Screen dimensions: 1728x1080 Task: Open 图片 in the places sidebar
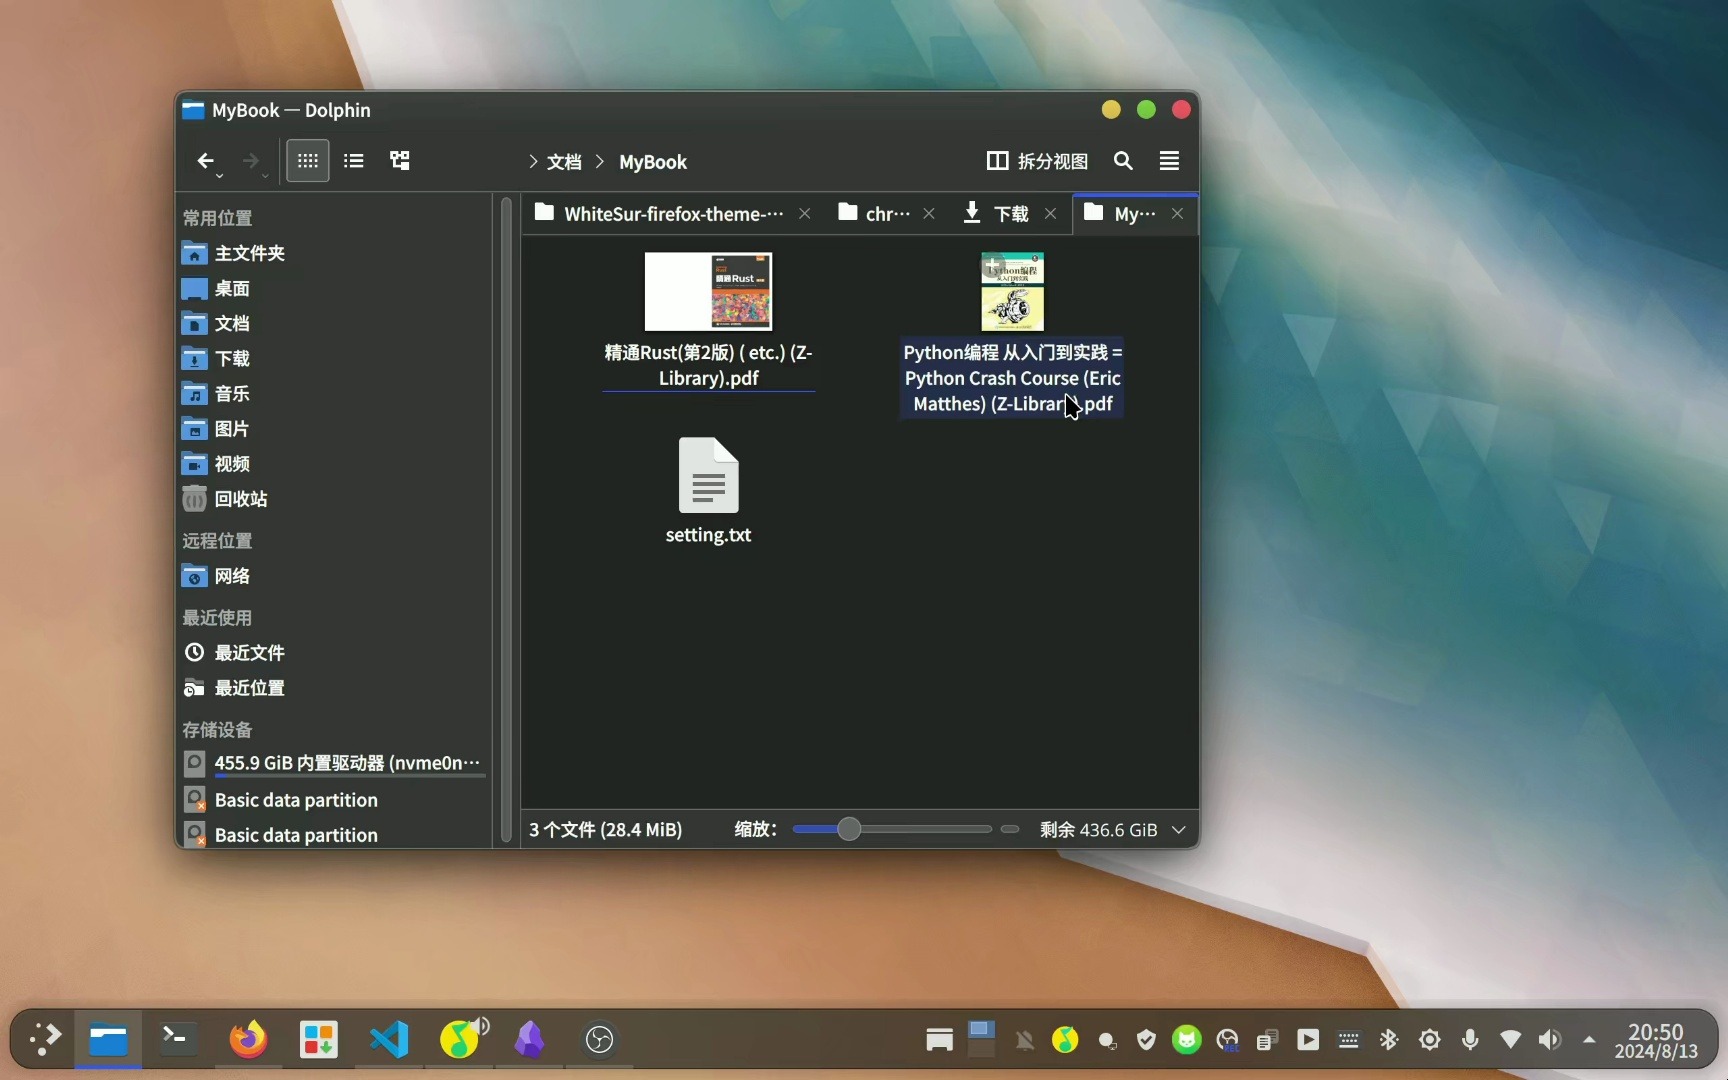[334, 428]
